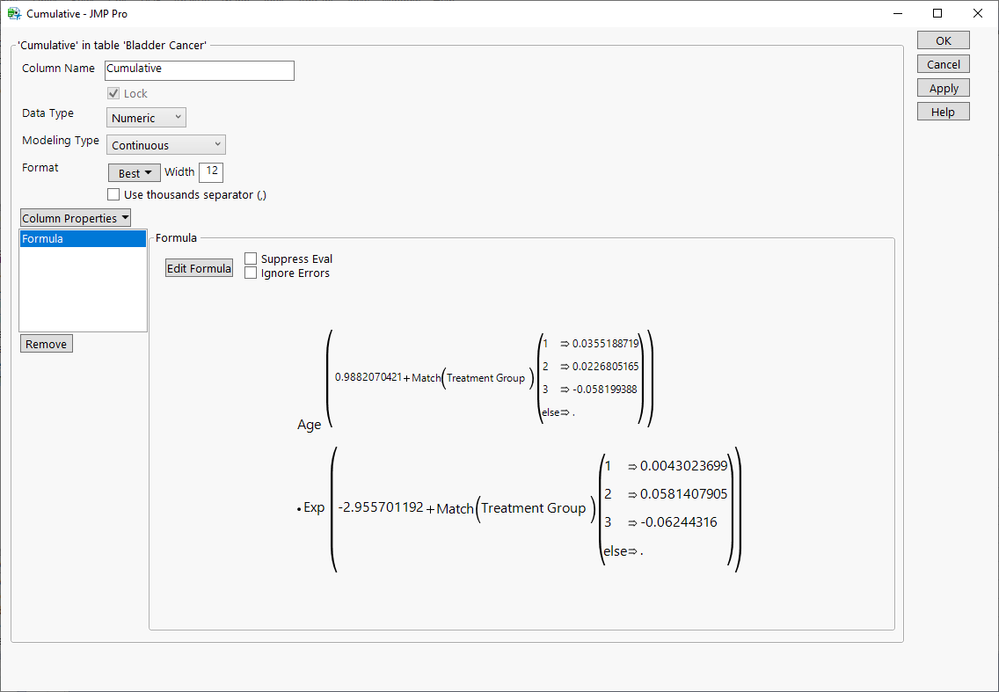Click the Edit Formula button
This screenshot has height=692, width=999.
[x=199, y=268]
